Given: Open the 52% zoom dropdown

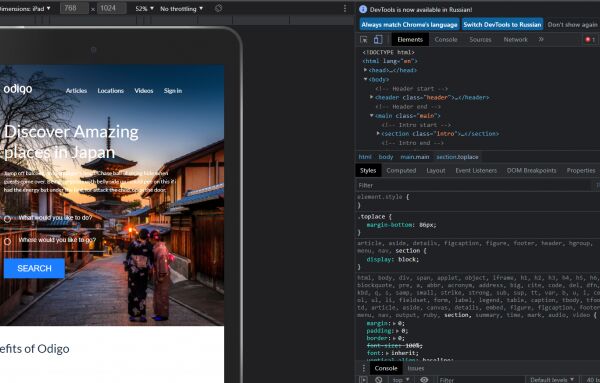Looking at the screenshot, I should (x=144, y=8).
